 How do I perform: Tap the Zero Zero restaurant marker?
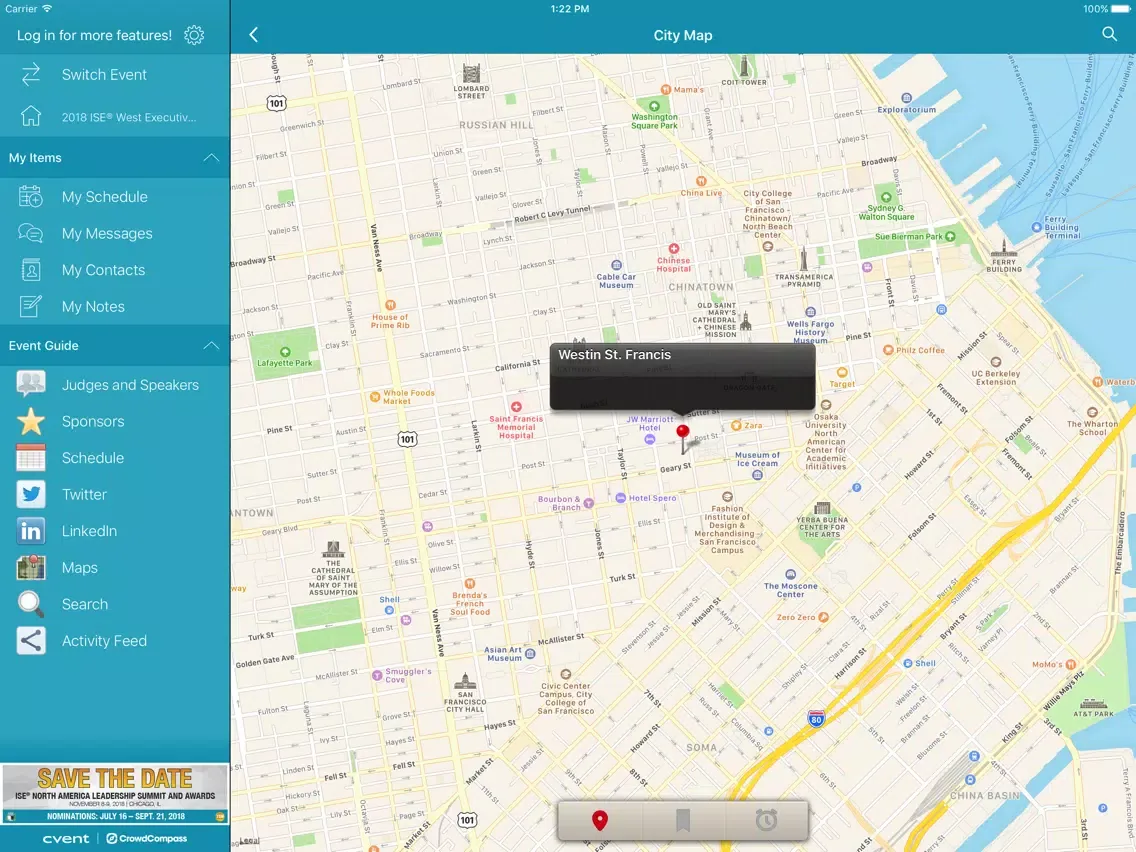point(824,618)
